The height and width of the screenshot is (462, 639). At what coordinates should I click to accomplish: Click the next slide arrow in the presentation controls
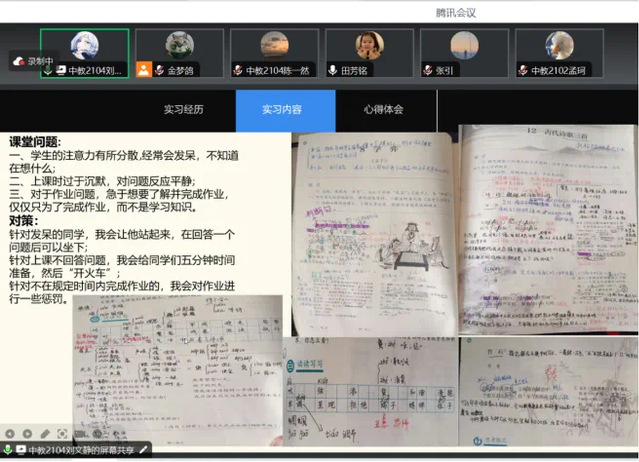26,433
